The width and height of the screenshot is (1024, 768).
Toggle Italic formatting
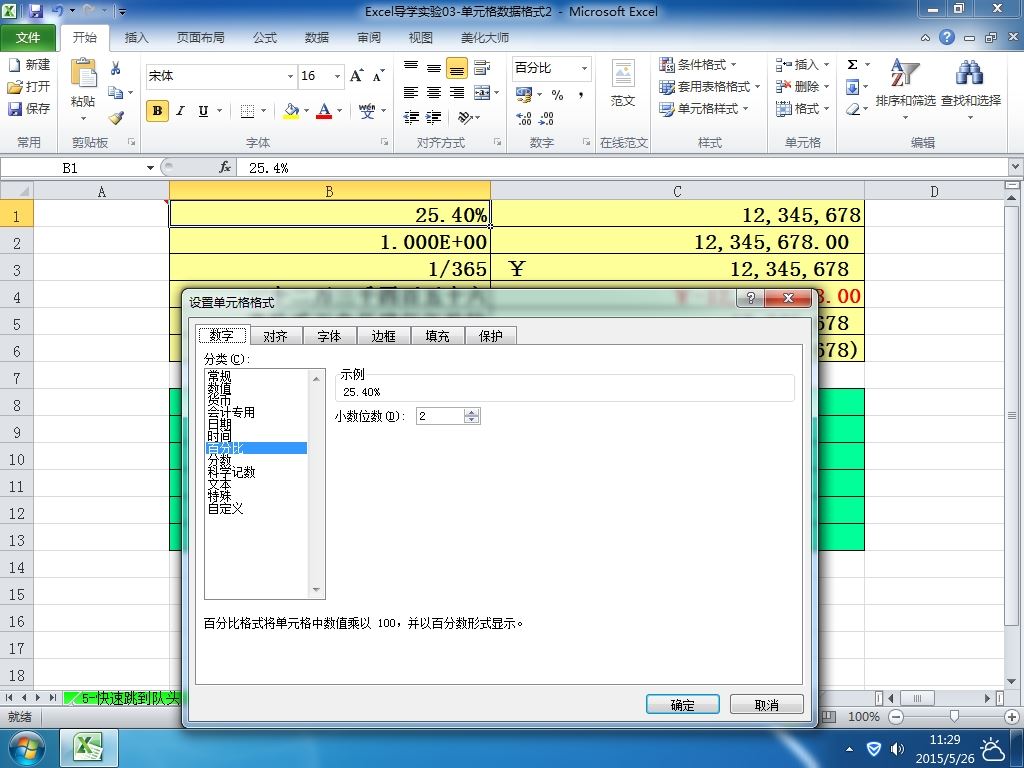(180, 111)
